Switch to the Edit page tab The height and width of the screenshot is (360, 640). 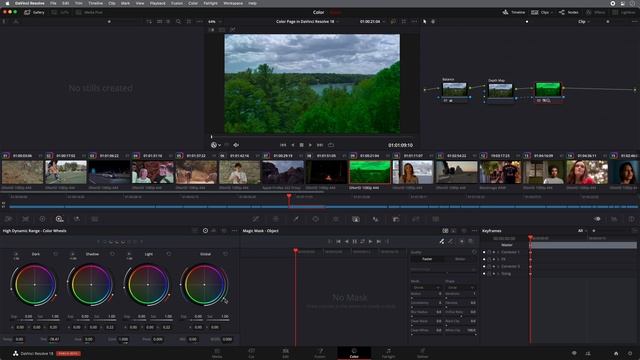(285, 353)
